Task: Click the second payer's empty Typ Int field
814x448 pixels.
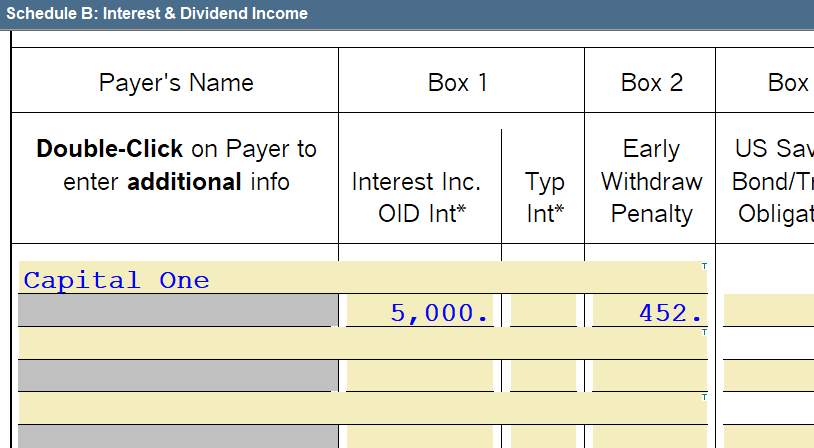Action: click(x=543, y=376)
